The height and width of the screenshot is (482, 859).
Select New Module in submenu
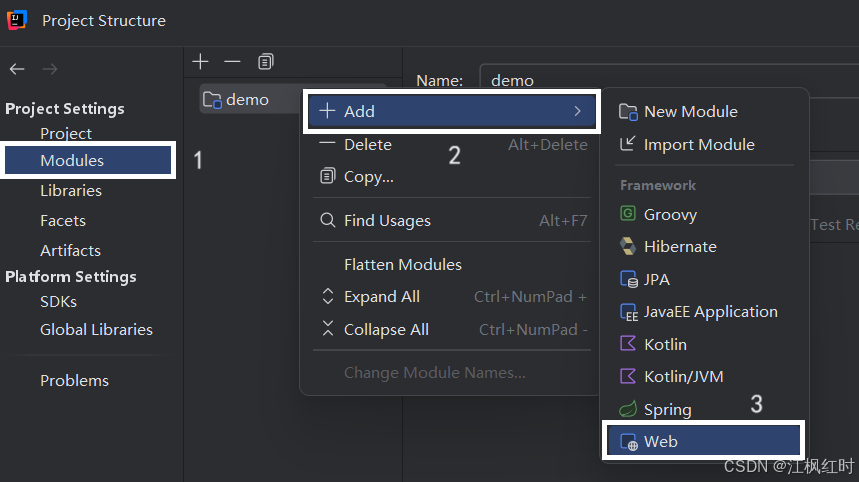(703, 112)
